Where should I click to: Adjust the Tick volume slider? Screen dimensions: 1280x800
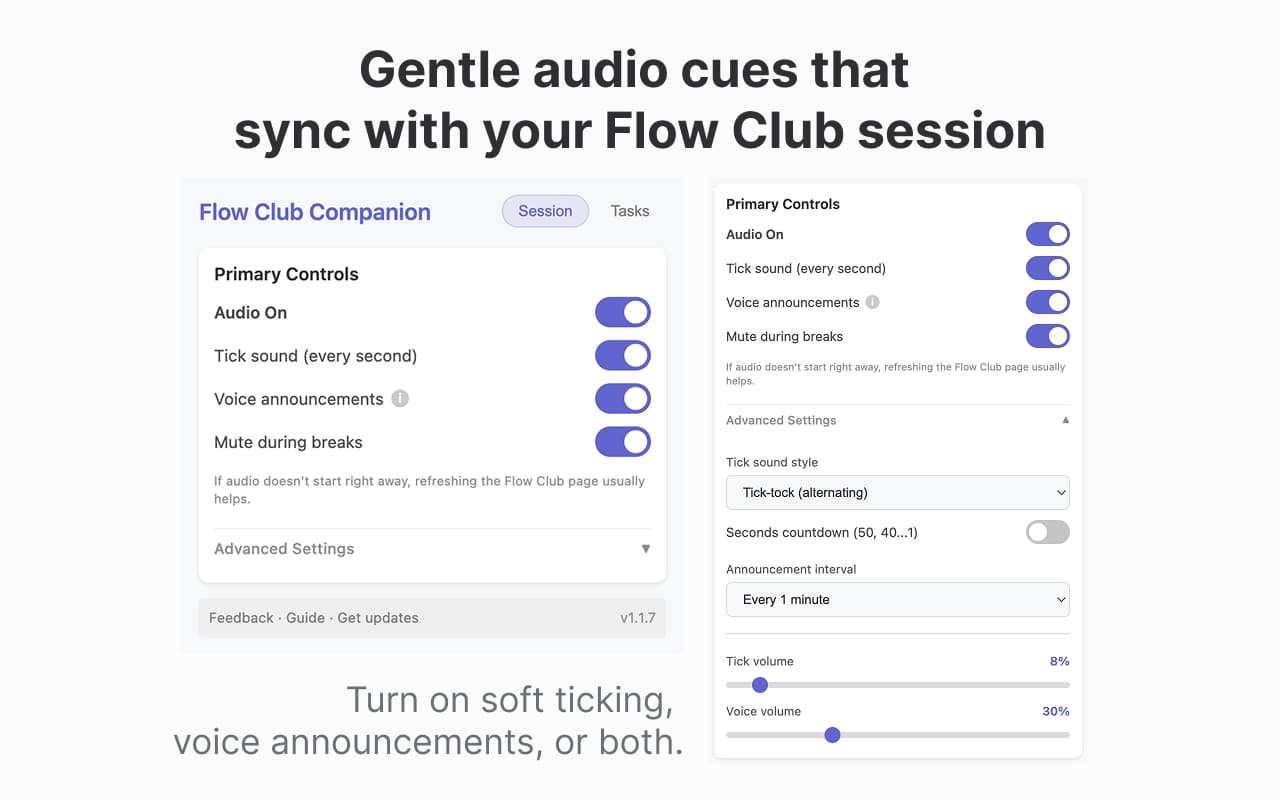(x=760, y=685)
